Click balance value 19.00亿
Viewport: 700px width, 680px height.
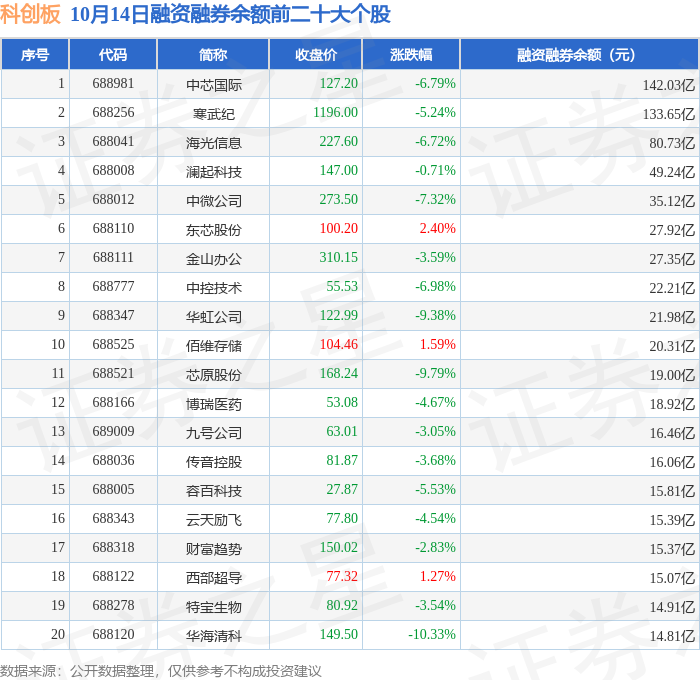point(672,375)
